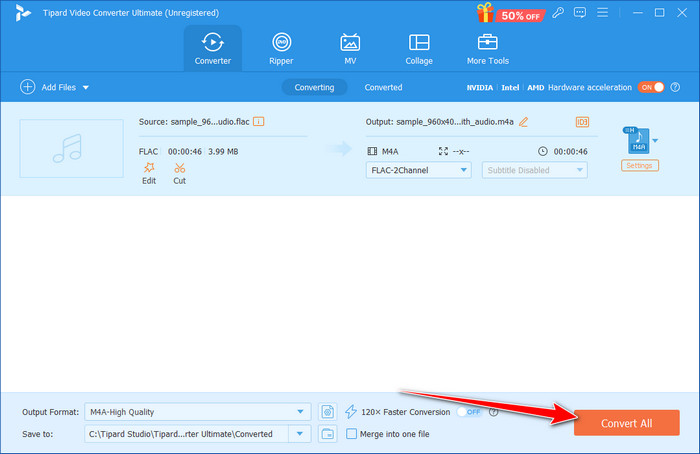
Task: Click the M4A output format icon
Action: coord(638,140)
